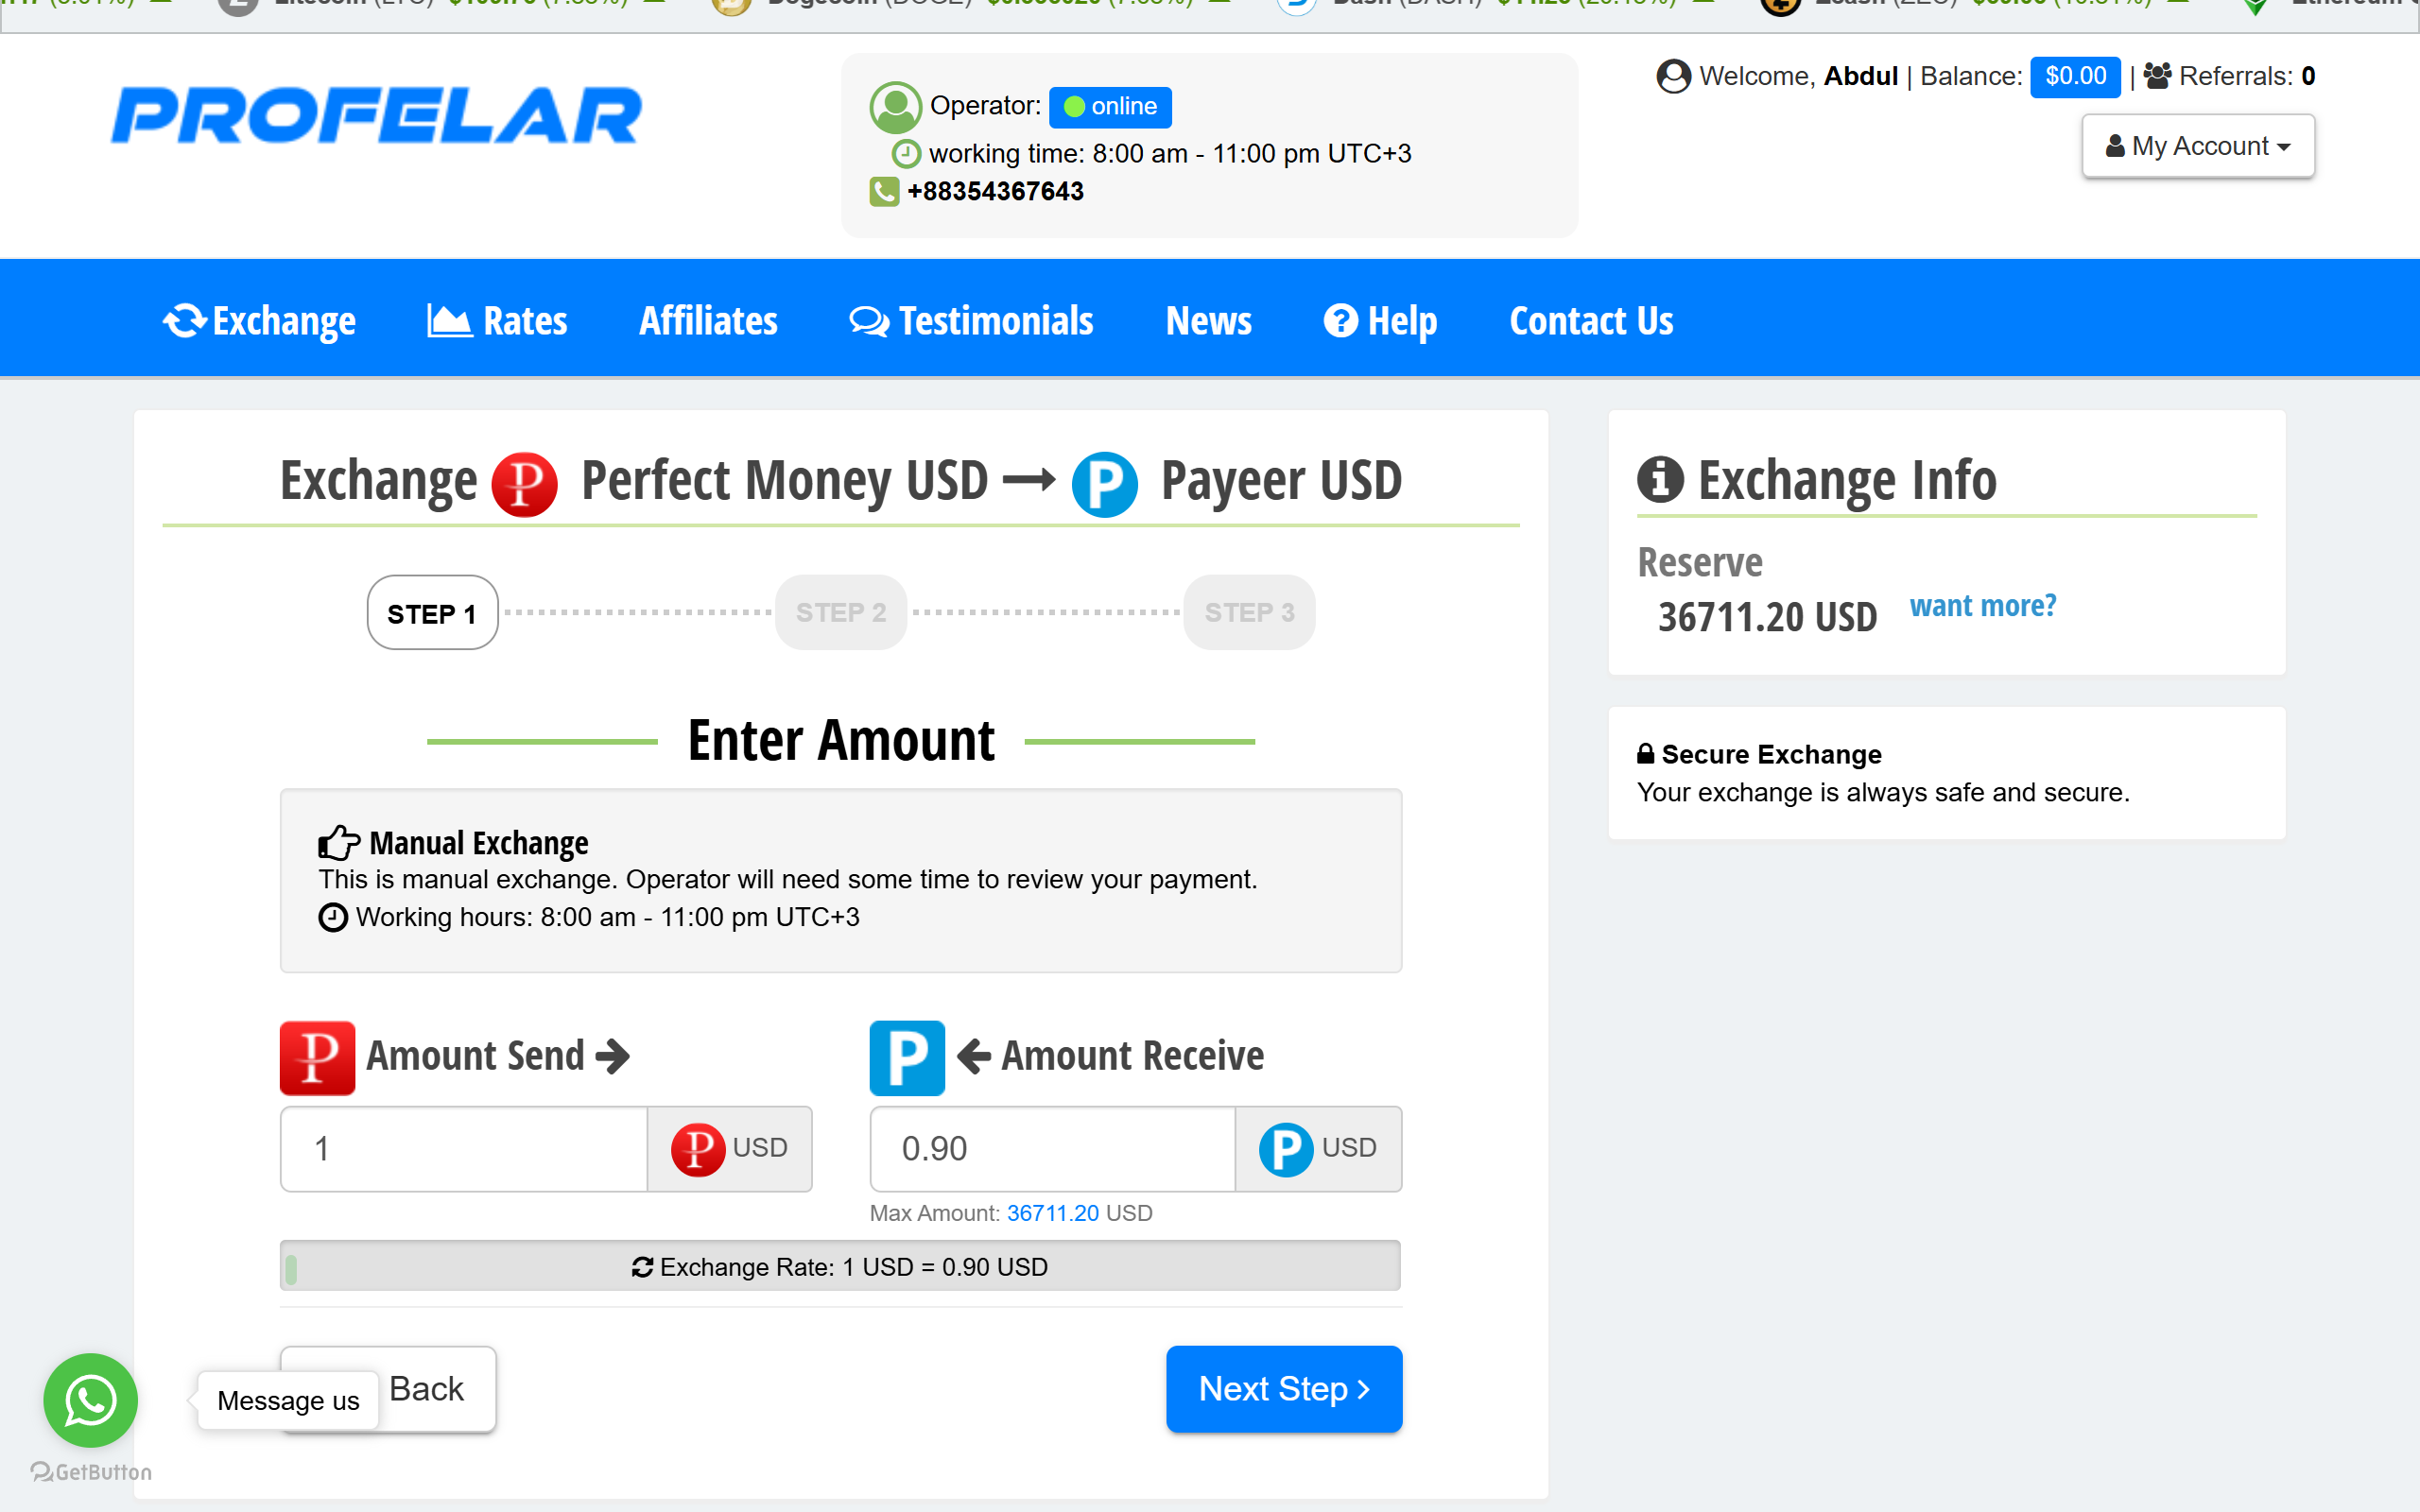2420x1512 pixels.
Task: Click the referrals group icon
Action: (2157, 76)
